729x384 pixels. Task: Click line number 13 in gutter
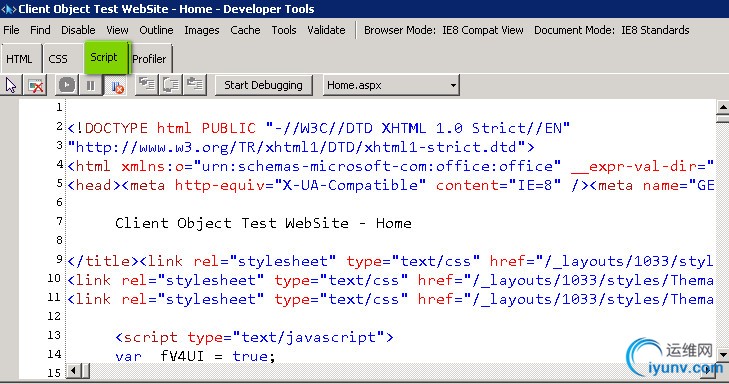tap(54, 335)
